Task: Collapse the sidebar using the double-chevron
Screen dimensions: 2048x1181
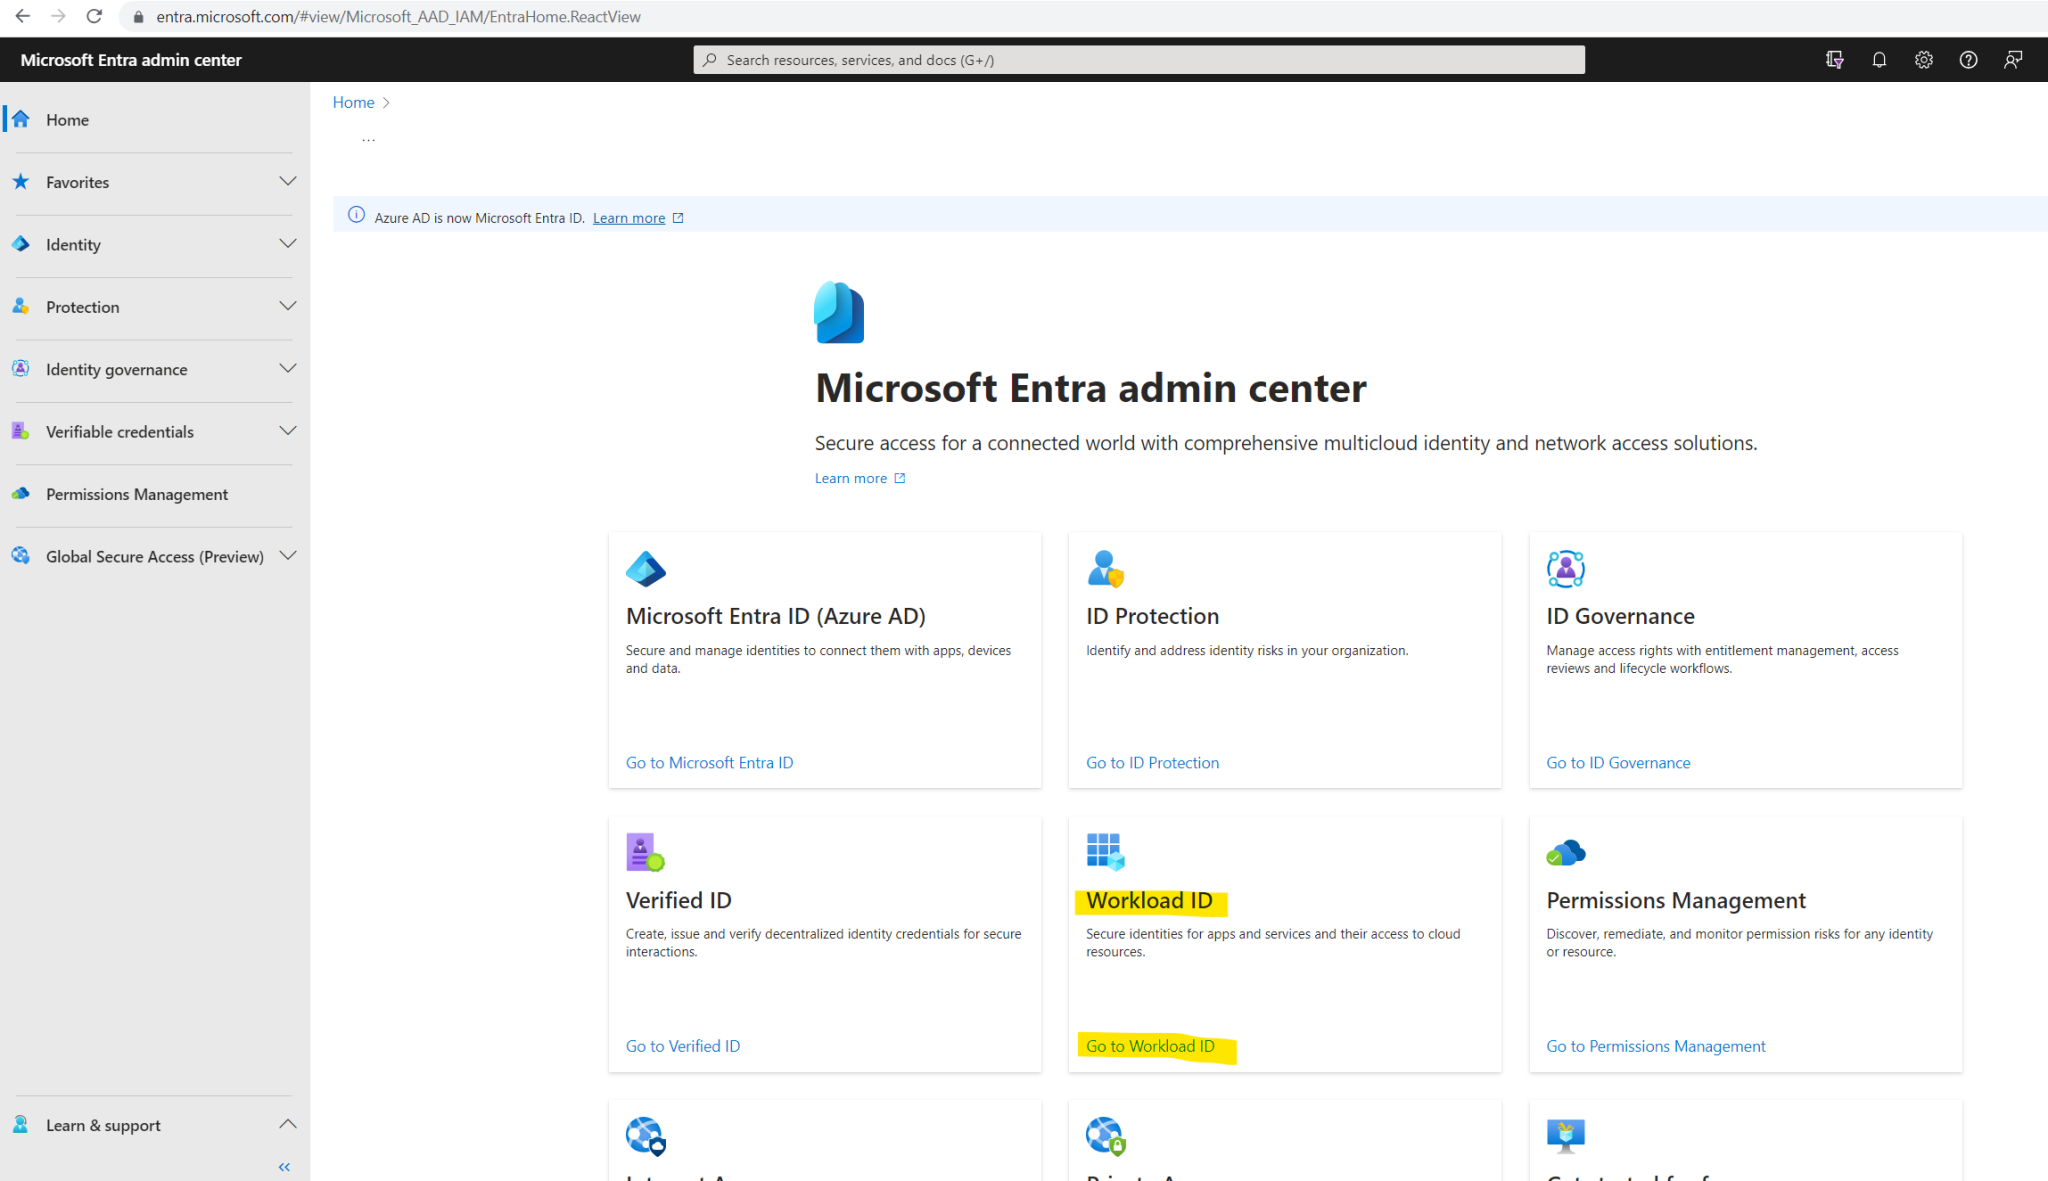Action: point(283,1166)
